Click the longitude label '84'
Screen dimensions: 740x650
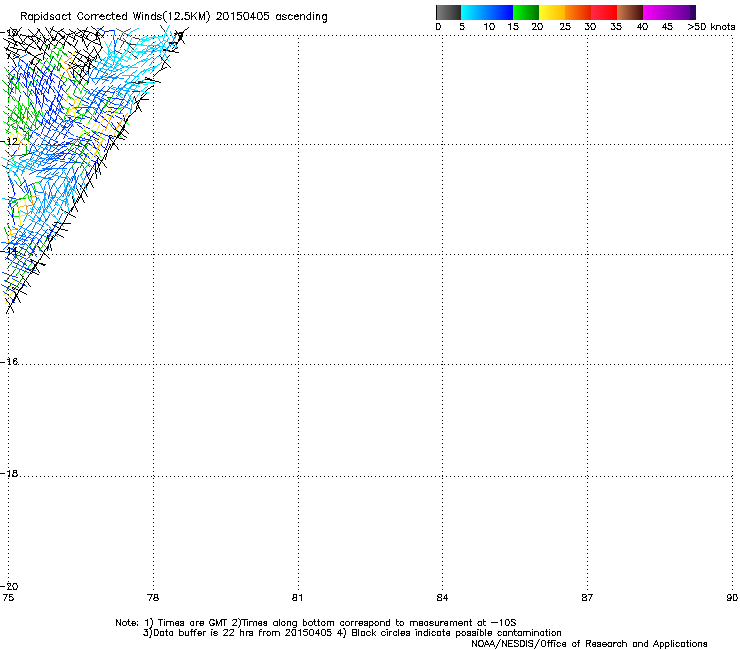pos(442,598)
